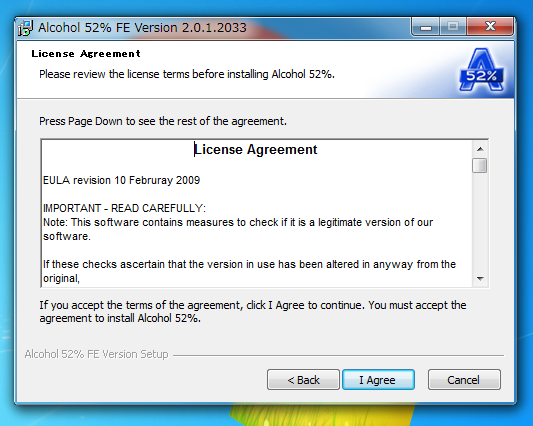Accept the license with I Agree
Screen dimensions: 533x426
point(378,379)
